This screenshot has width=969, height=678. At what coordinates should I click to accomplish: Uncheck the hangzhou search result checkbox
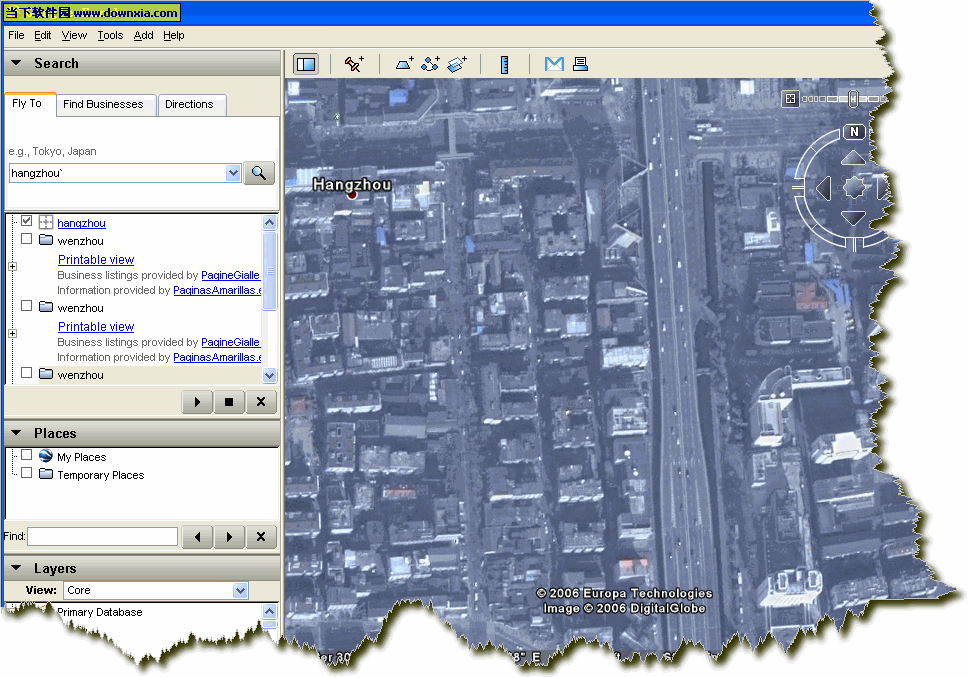27,222
